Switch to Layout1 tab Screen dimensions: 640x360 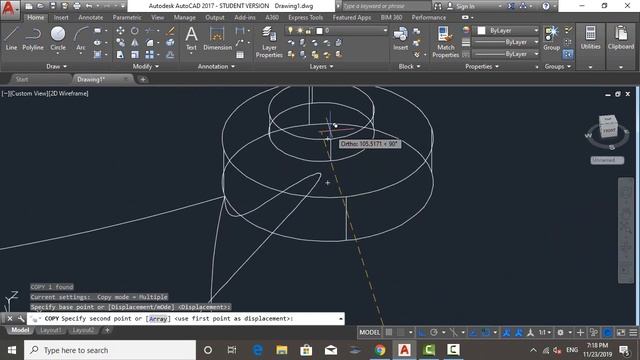click(51, 330)
